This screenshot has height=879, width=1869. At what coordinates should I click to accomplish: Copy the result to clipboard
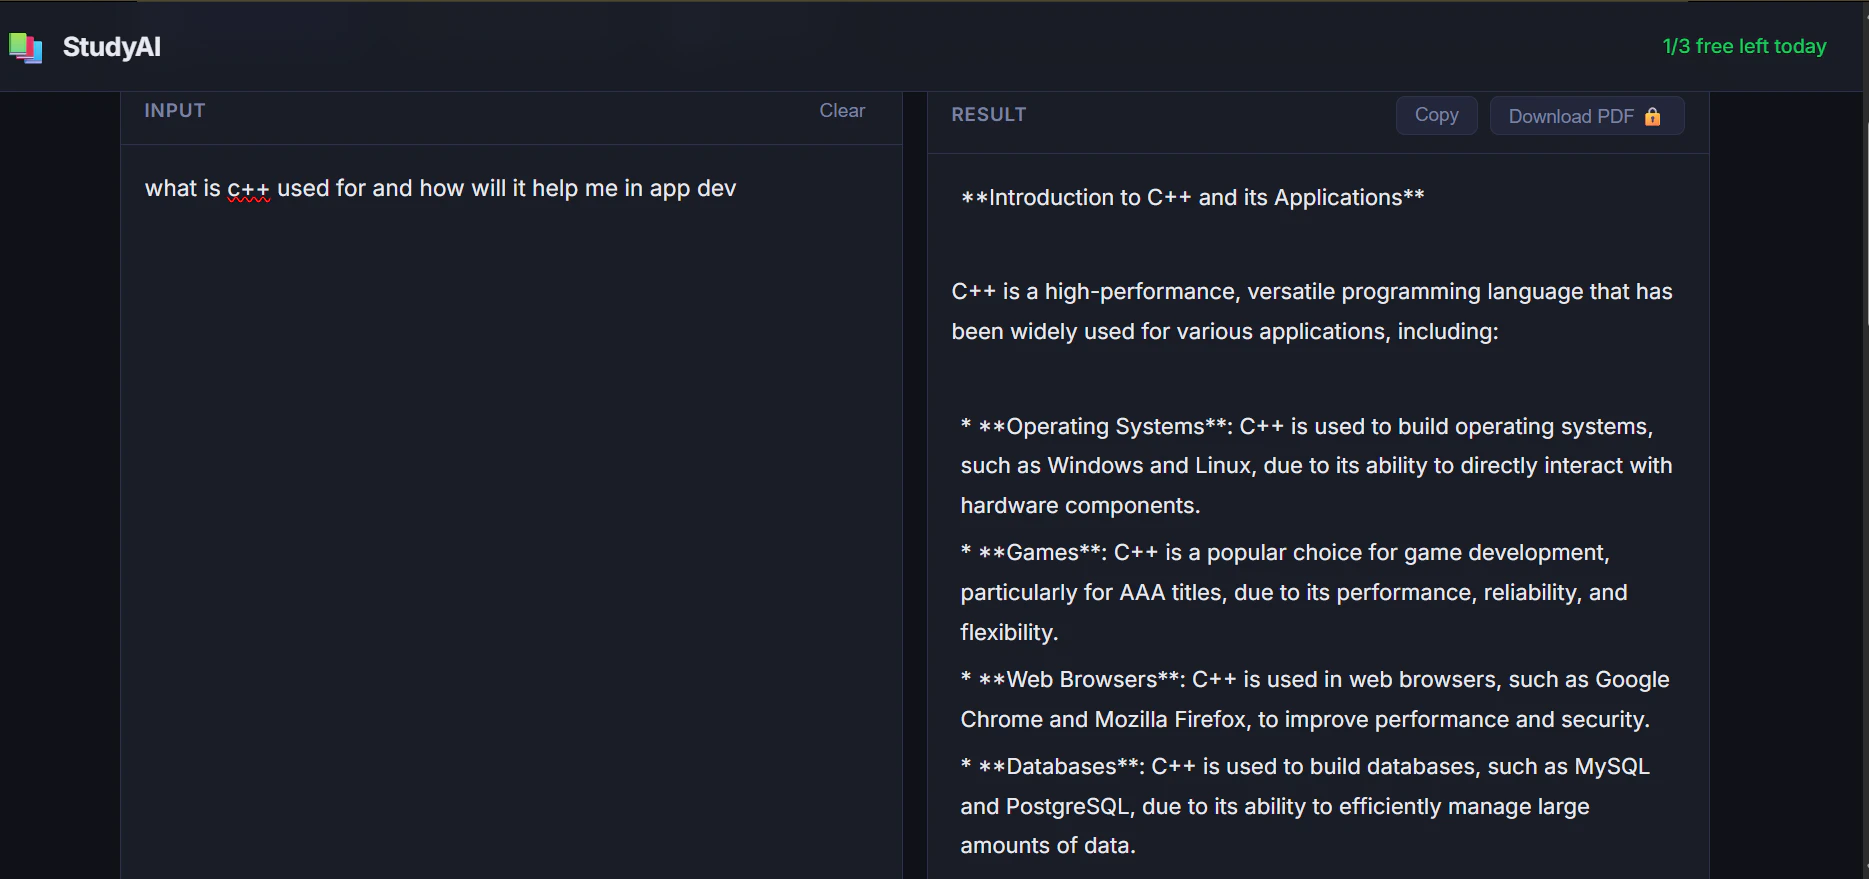point(1436,116)
